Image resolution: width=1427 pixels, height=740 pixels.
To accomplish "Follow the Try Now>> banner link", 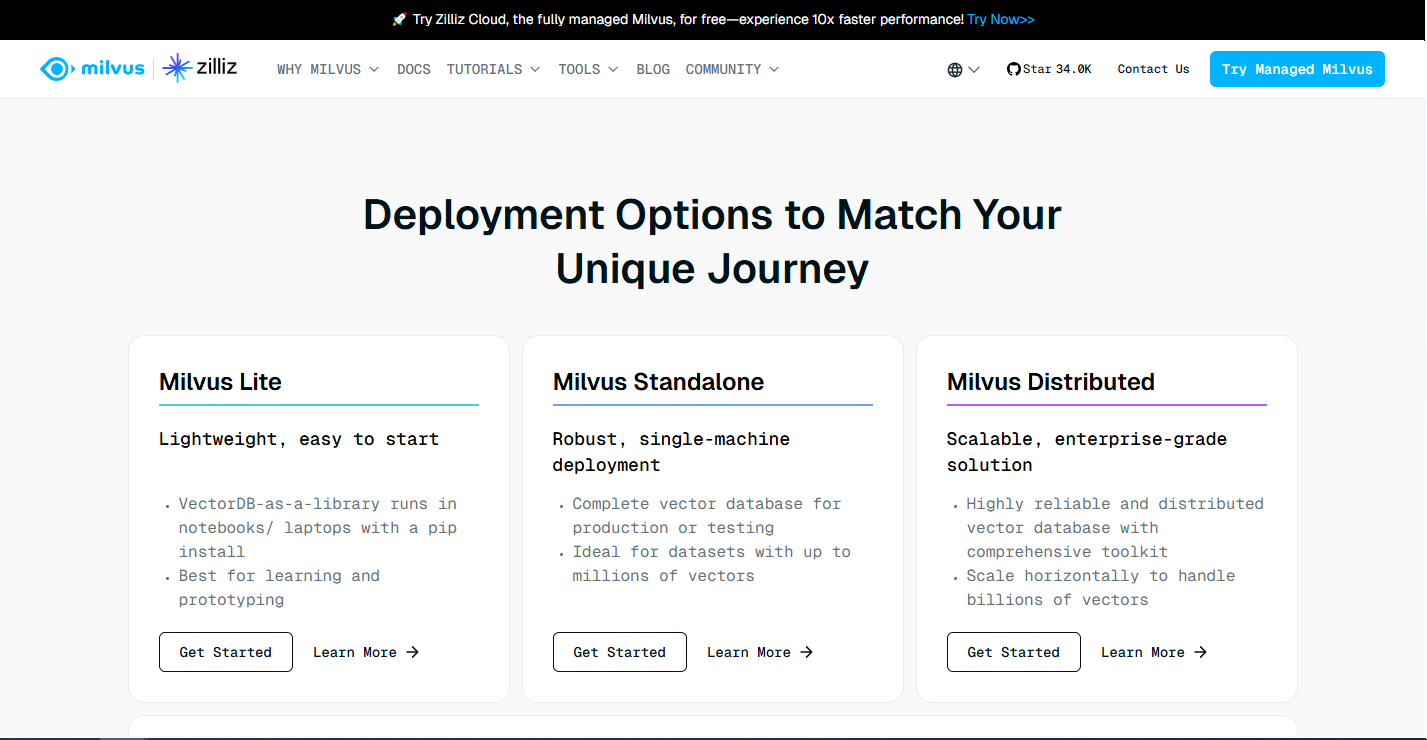I will [x=1001, y=19].
